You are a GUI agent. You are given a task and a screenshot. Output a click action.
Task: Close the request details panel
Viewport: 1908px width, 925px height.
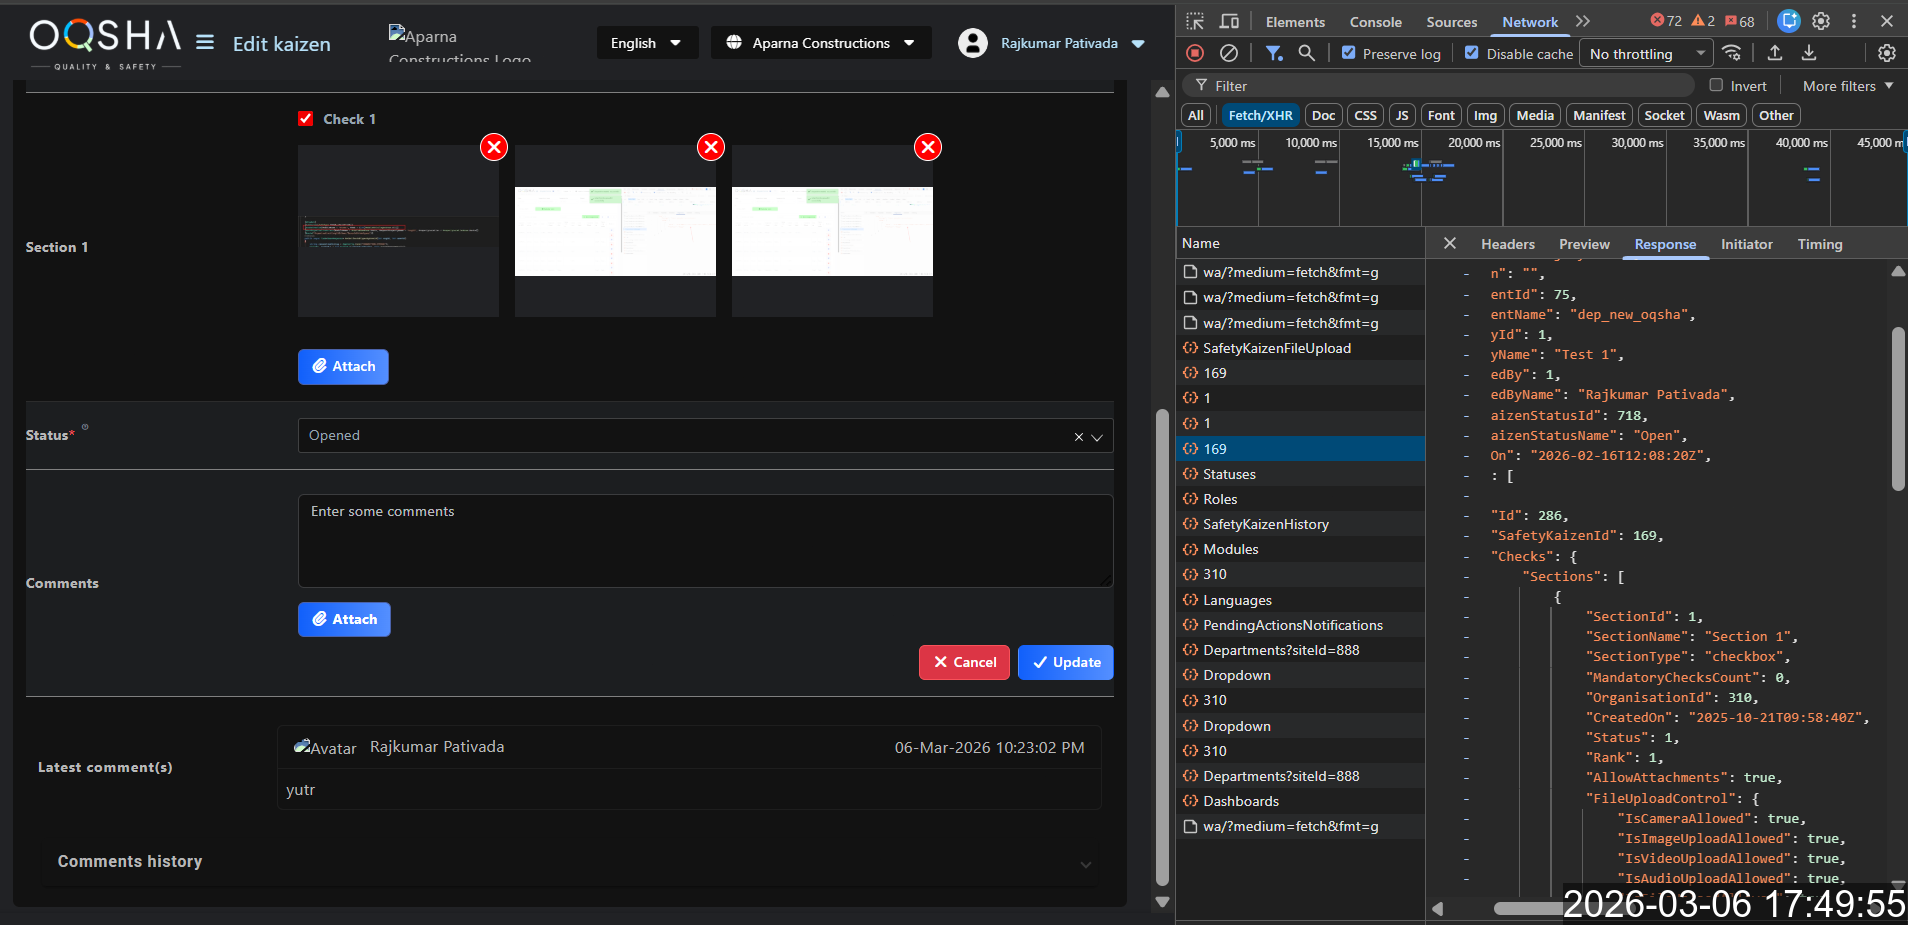pyautogui.click(x=1449, y=243)
